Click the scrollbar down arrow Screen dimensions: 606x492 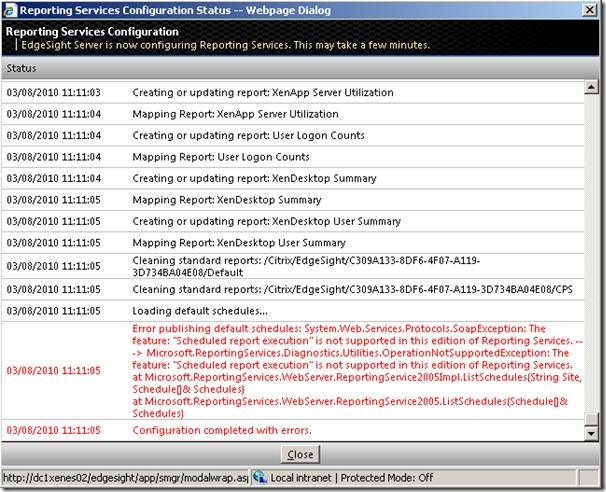click(591, 434)
